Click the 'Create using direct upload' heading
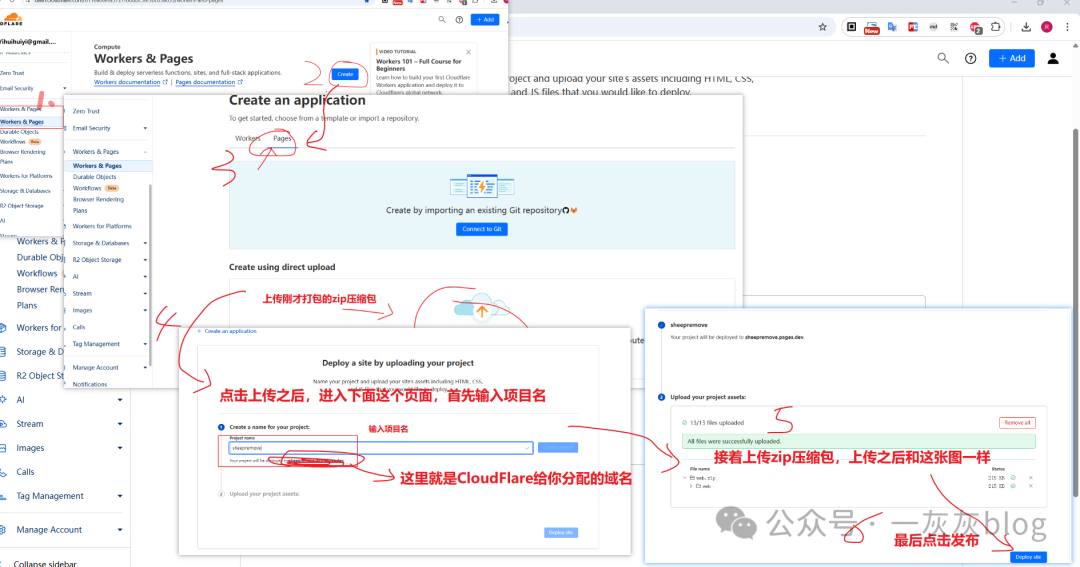Screen dimensions: 1080x567 (282, 267)
